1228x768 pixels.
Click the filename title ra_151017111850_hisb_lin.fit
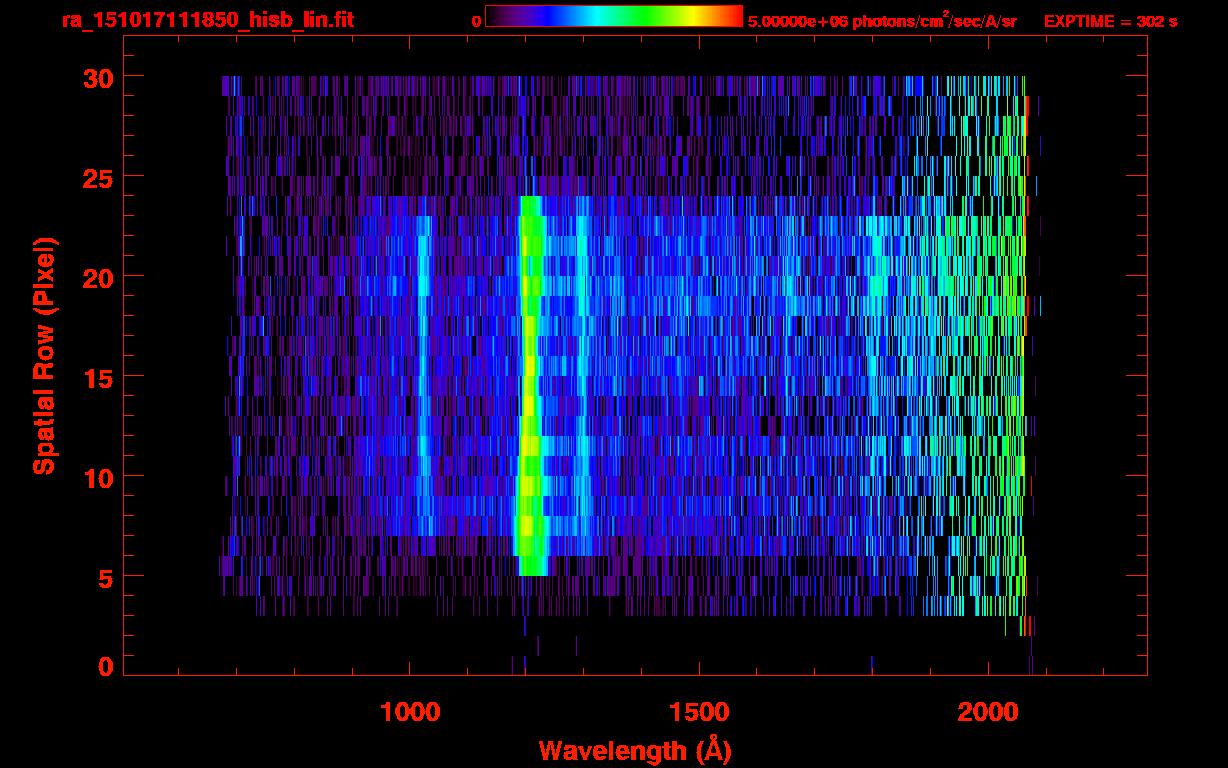(206, 20)
